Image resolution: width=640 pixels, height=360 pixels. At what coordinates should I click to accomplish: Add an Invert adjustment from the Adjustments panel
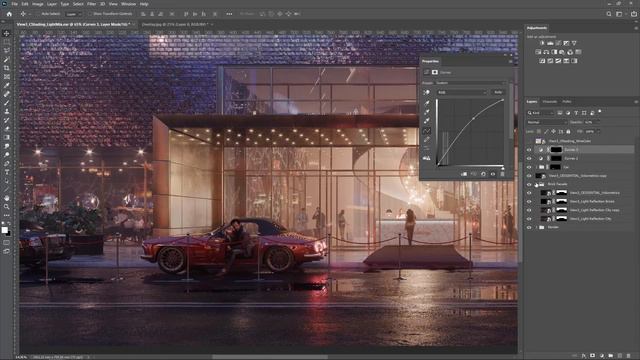coord(542,61)
